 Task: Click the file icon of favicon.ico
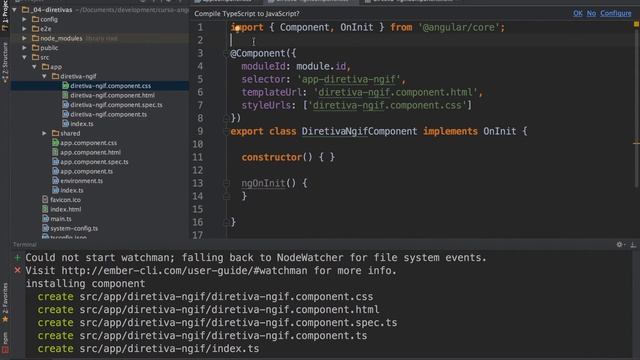45,200
